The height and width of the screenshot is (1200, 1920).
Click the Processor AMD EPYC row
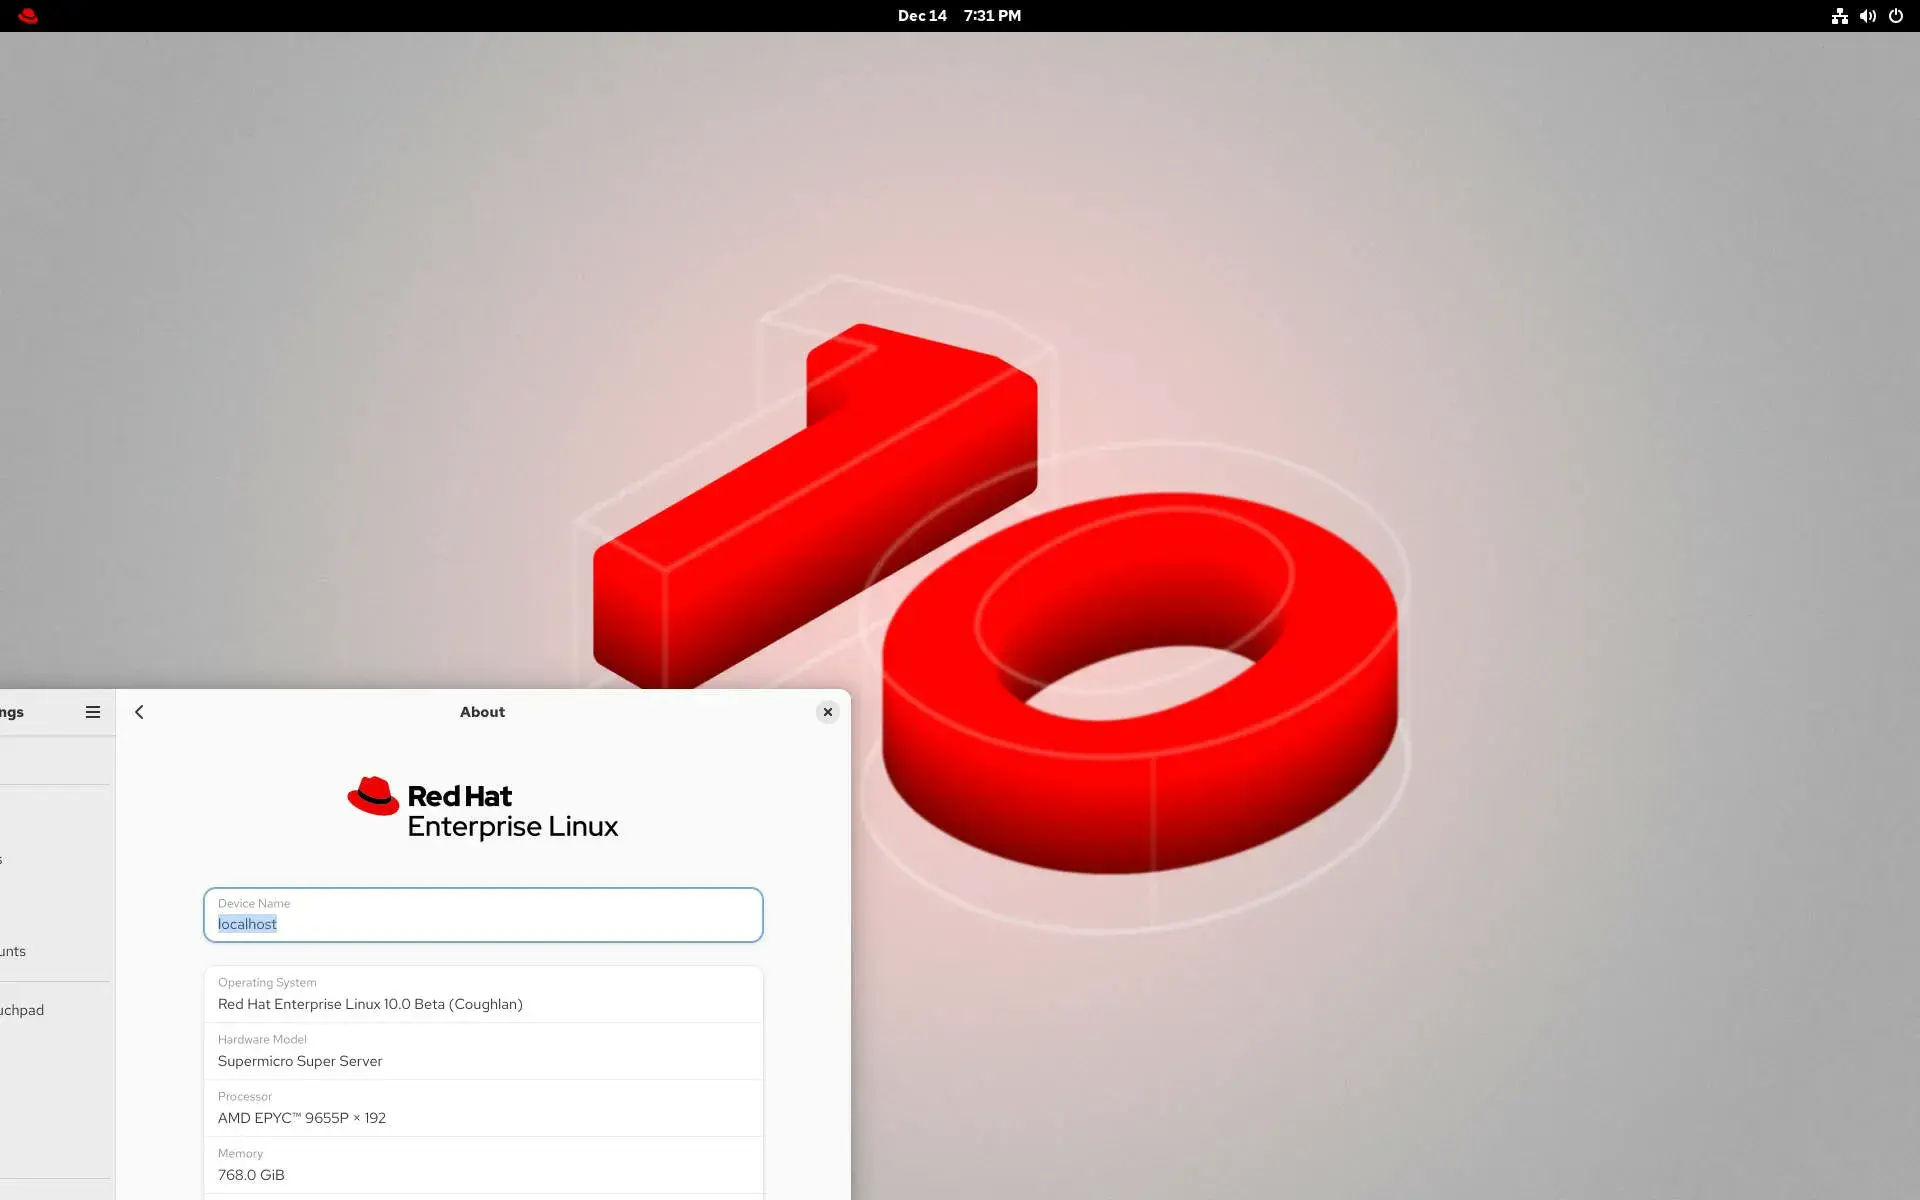[483, 1108]
